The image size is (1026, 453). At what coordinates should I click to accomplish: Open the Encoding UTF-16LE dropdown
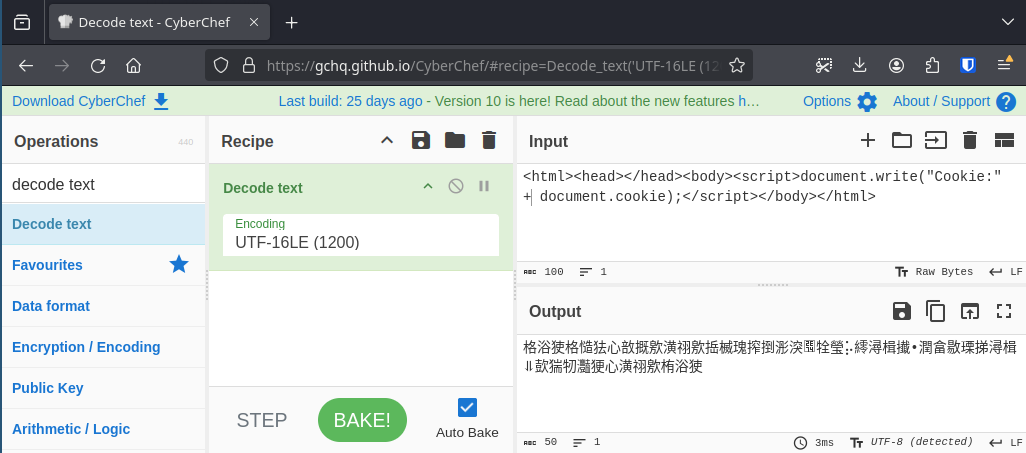[361, 235]
